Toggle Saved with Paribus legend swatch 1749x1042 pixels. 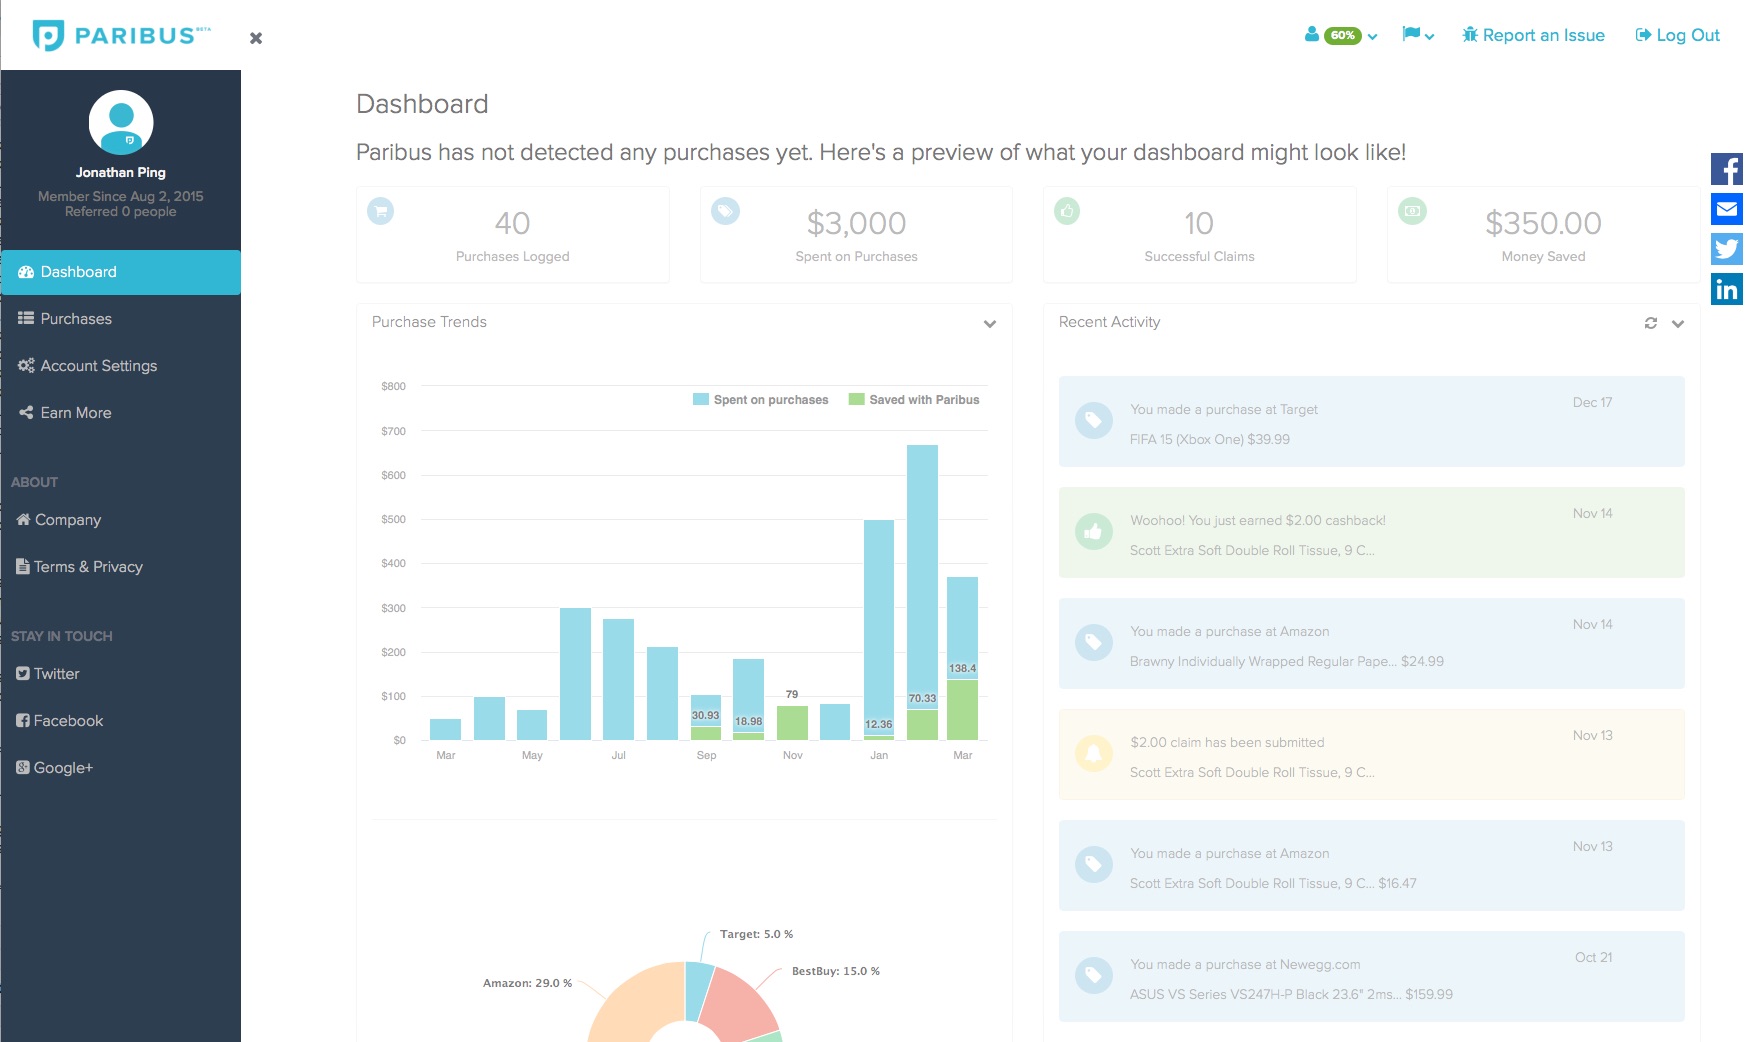(856, 399)
